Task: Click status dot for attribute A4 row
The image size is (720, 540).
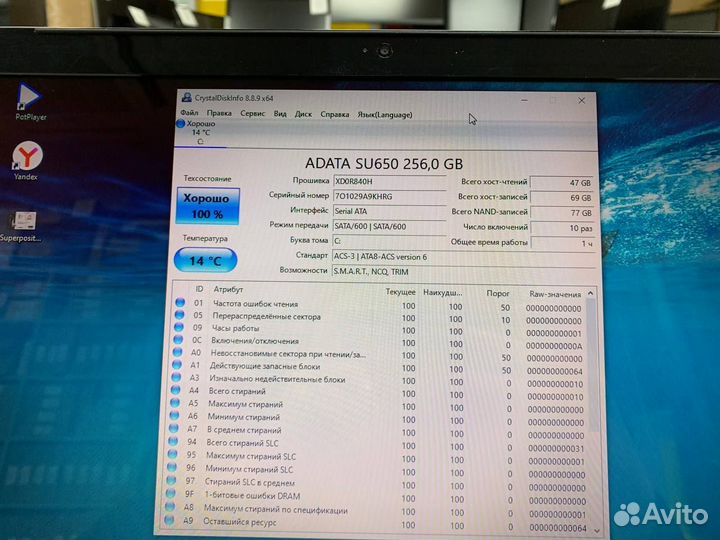Action: coord(175,390)
